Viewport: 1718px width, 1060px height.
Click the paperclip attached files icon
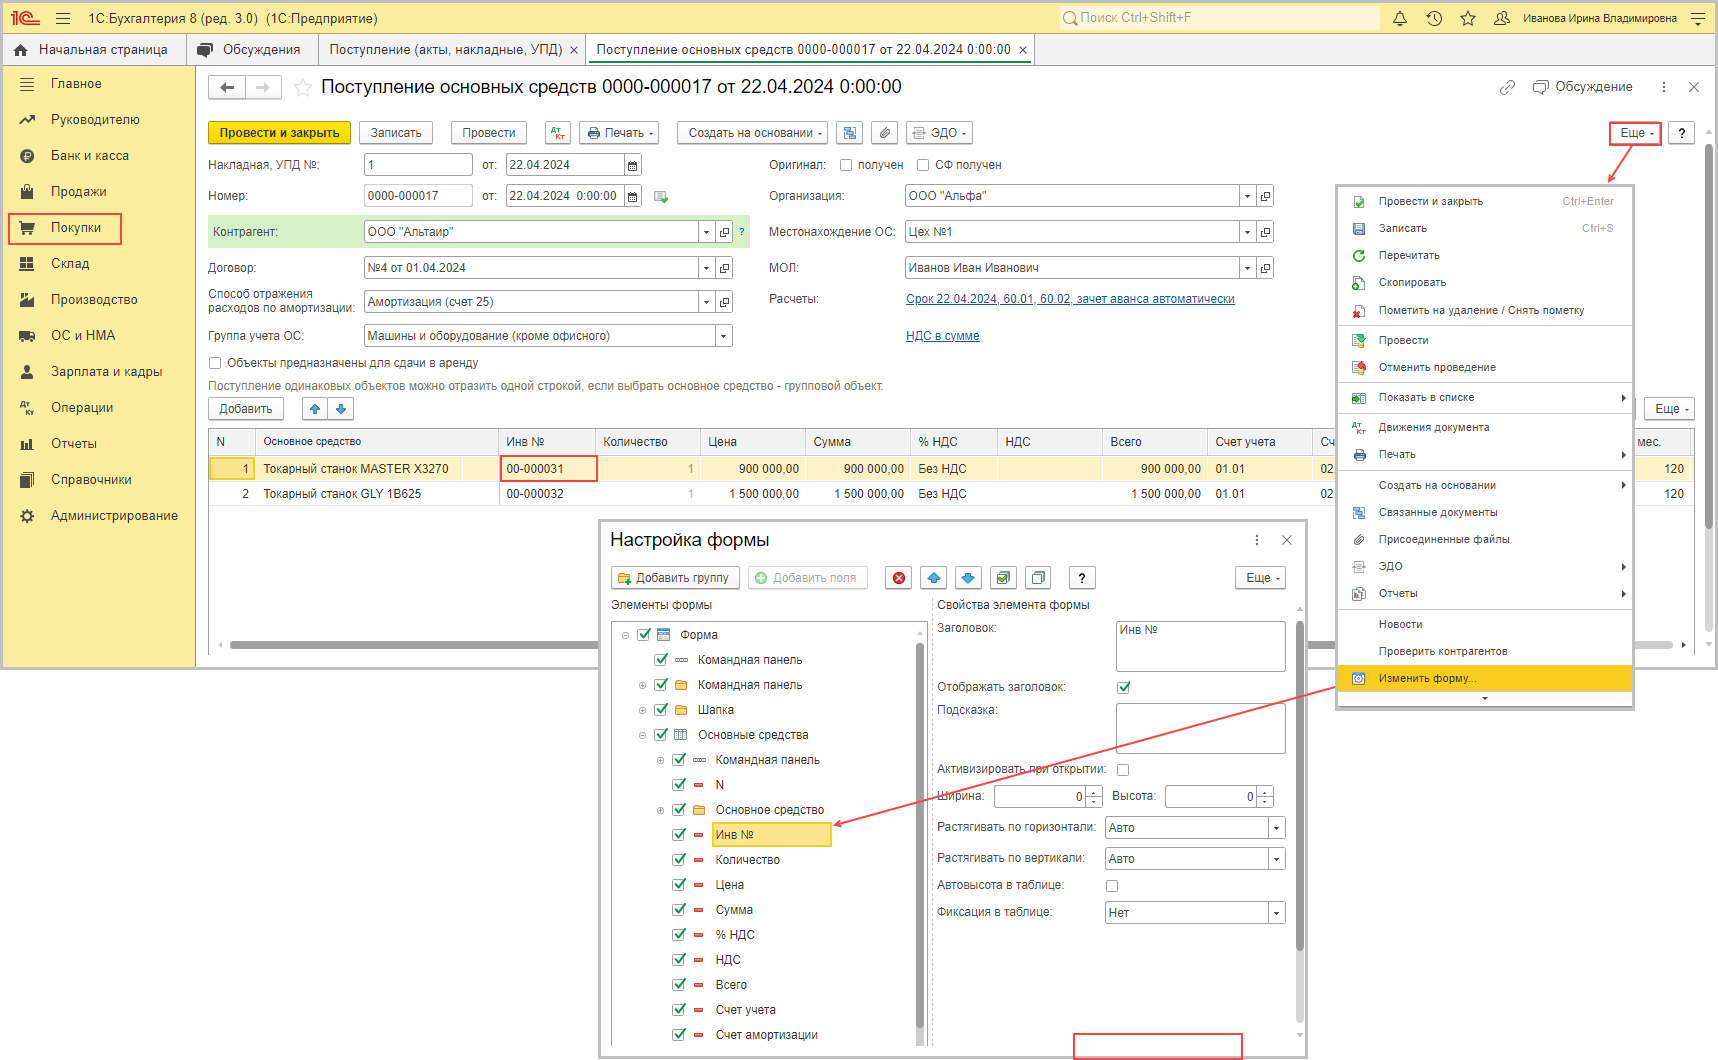click(x=884, y=133)
